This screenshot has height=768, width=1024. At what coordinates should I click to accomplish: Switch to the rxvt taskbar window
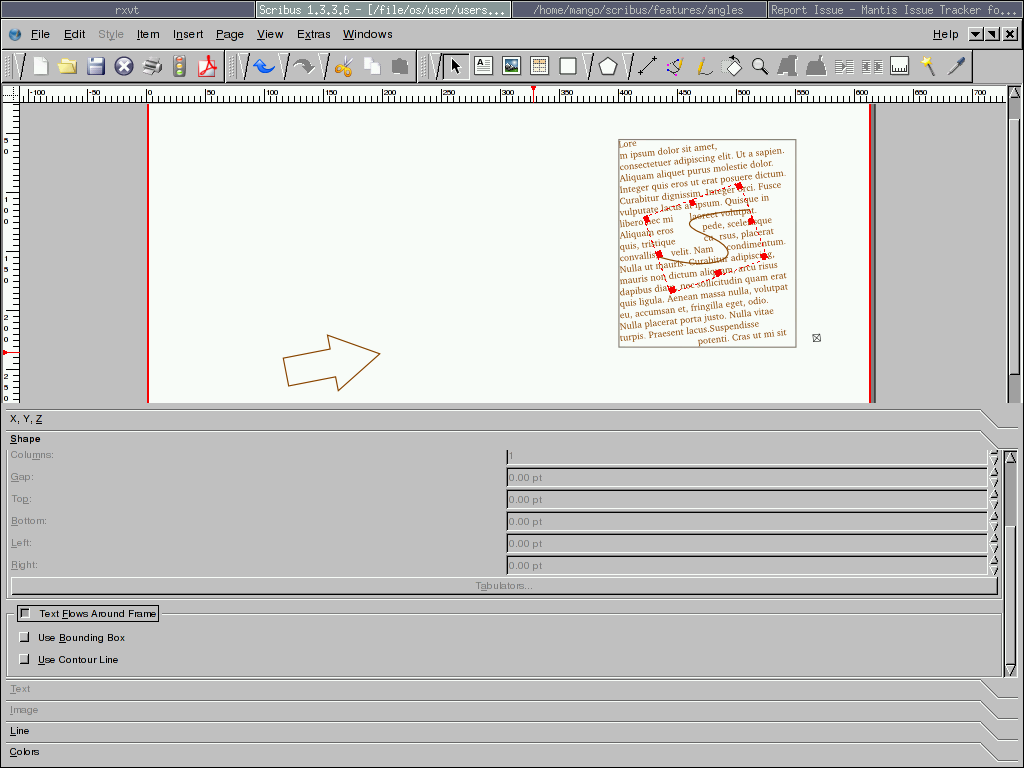click(127, 10)
